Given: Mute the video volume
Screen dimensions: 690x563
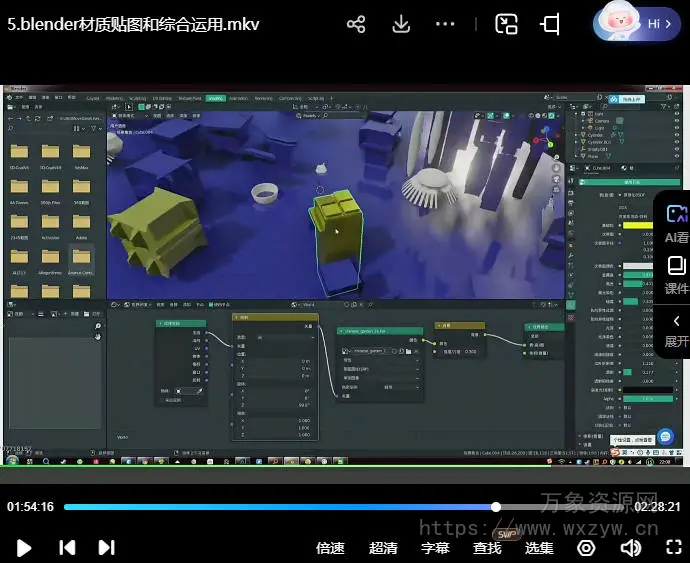Looking at the screenshot, I should (x=630, y=547).
